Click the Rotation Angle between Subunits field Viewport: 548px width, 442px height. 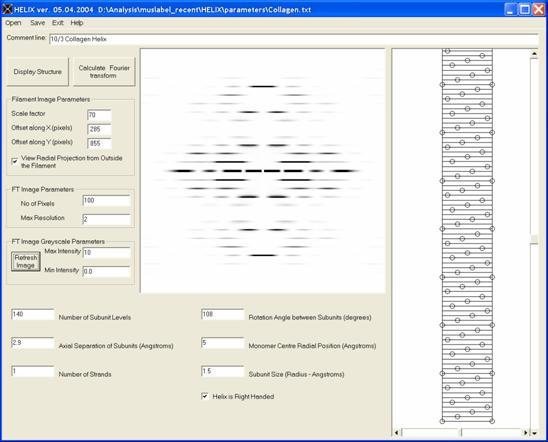[223, 314]
